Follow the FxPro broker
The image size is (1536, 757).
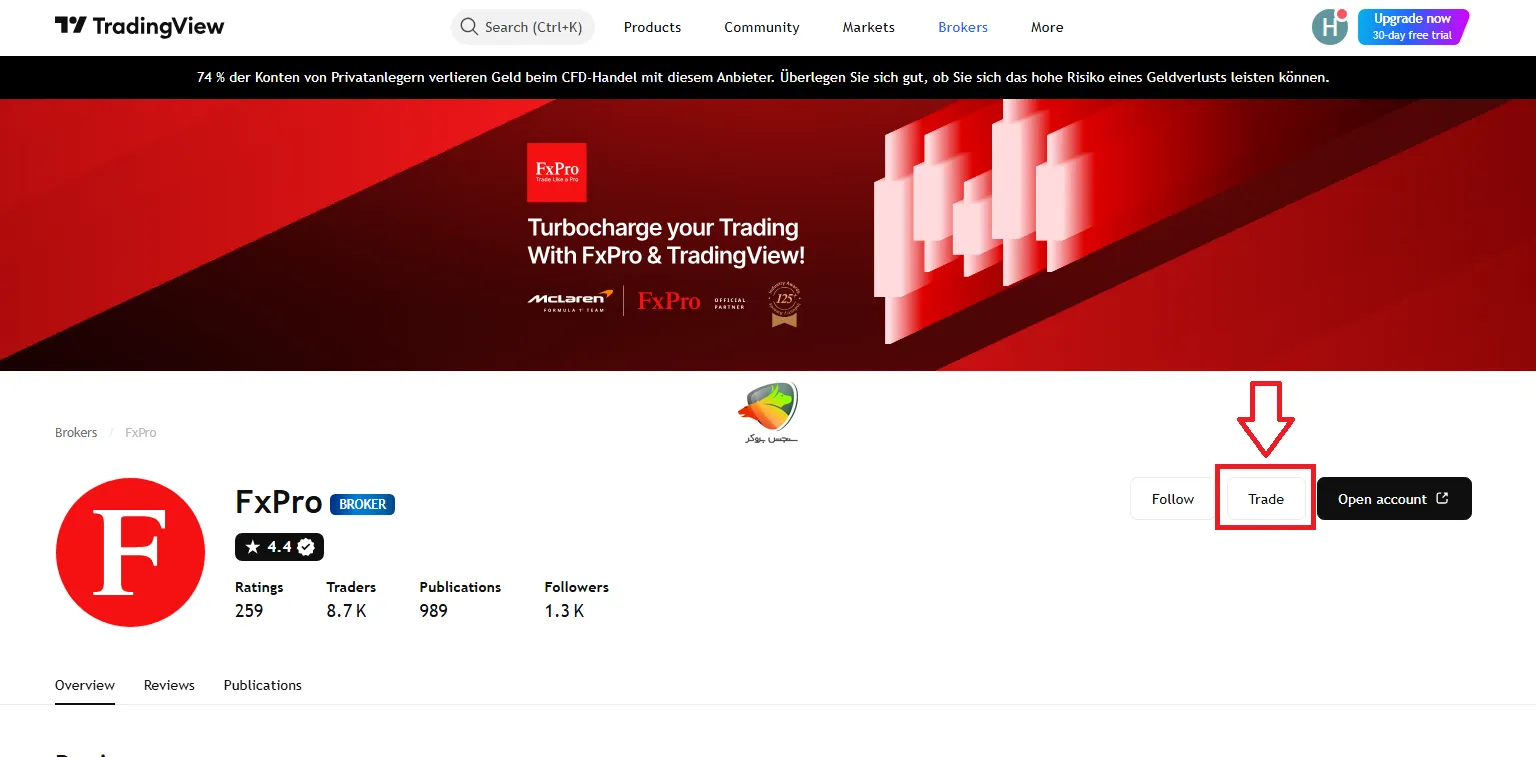coord(1172,499)
